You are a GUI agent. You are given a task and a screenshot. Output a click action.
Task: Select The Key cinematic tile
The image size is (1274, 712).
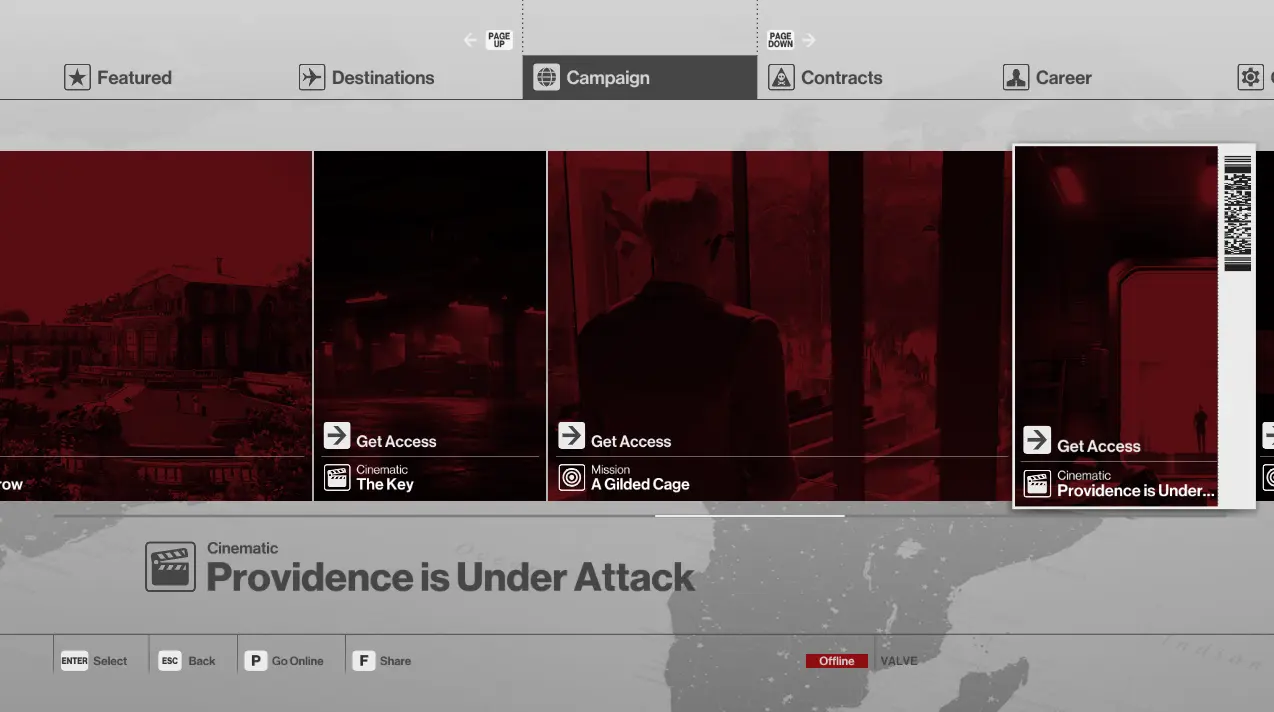coord(430,326)
